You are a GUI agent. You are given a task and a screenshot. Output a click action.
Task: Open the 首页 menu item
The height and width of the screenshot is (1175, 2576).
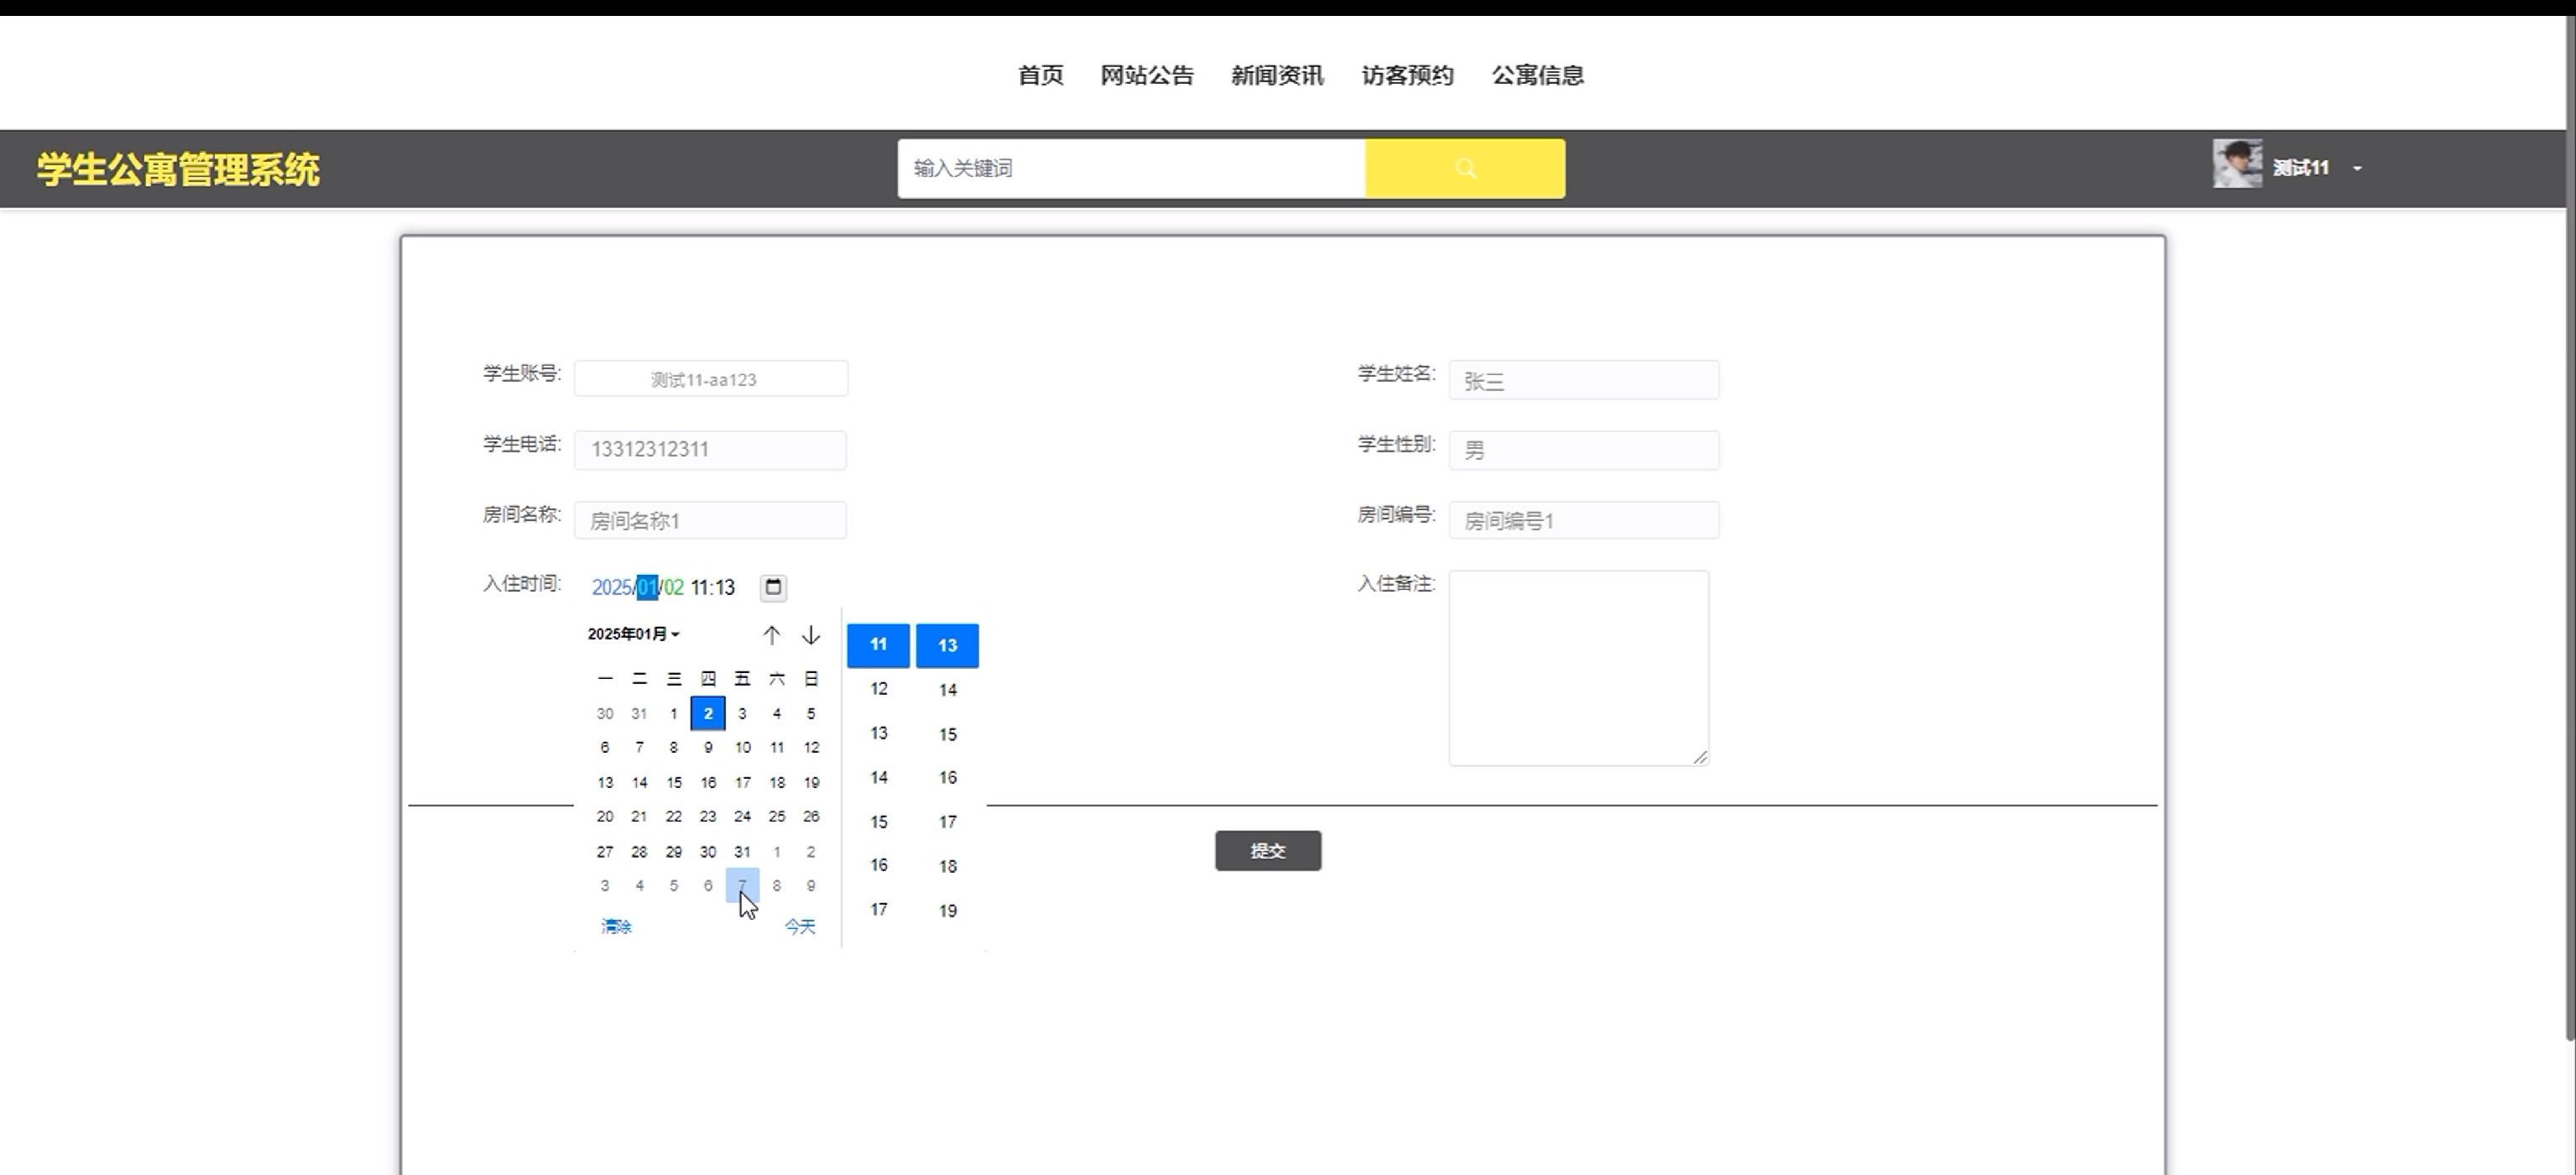(x=1040, y=75)
